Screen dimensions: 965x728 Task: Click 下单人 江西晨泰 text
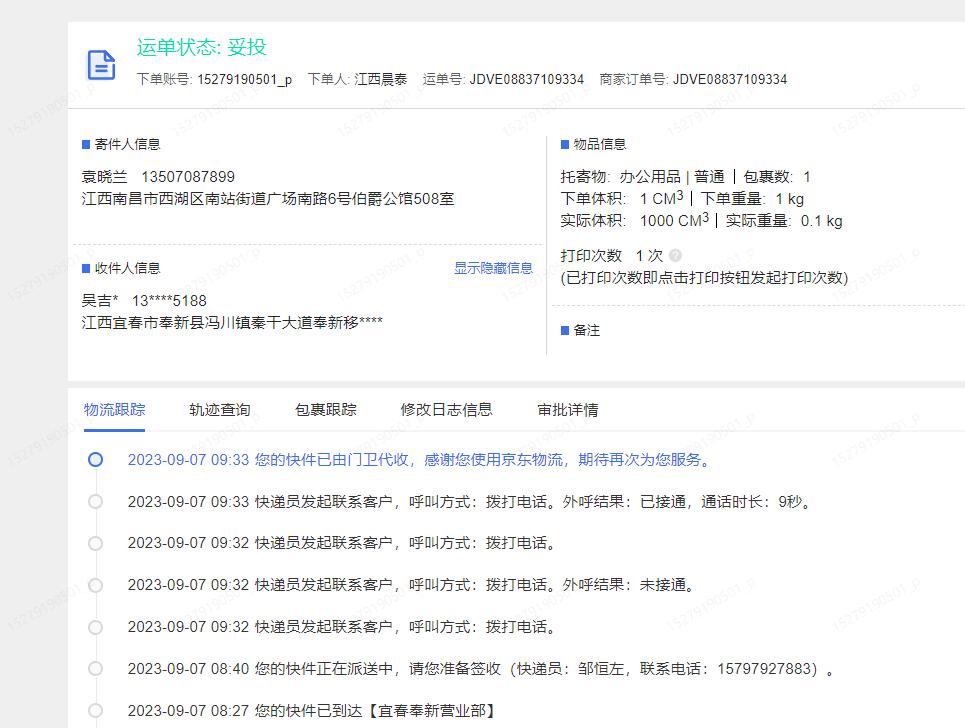[358, 79]
